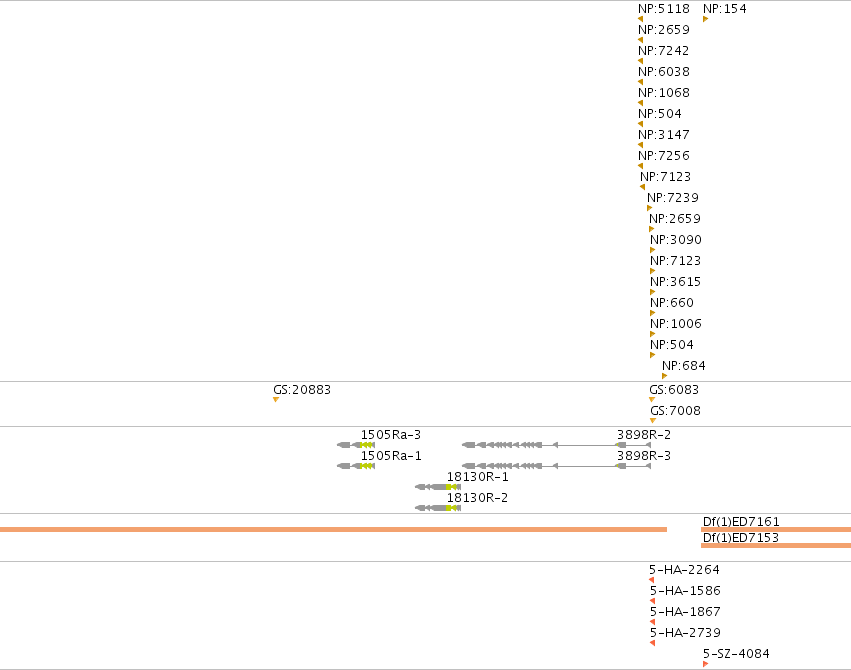Click the 5-HA-2264 insertion label
This screenshot has width=851, height=670.
coord(684,570)
